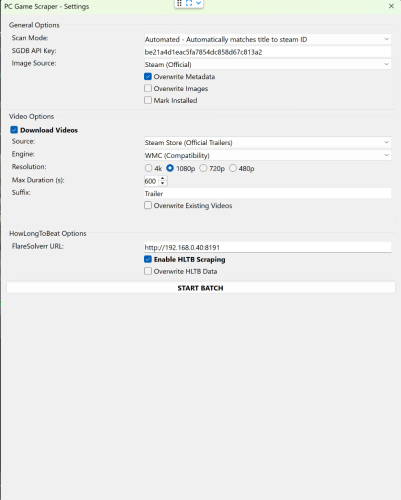The image size is (401, 500).
Task: Click the START BATCH button
Action: pos(201,288)
